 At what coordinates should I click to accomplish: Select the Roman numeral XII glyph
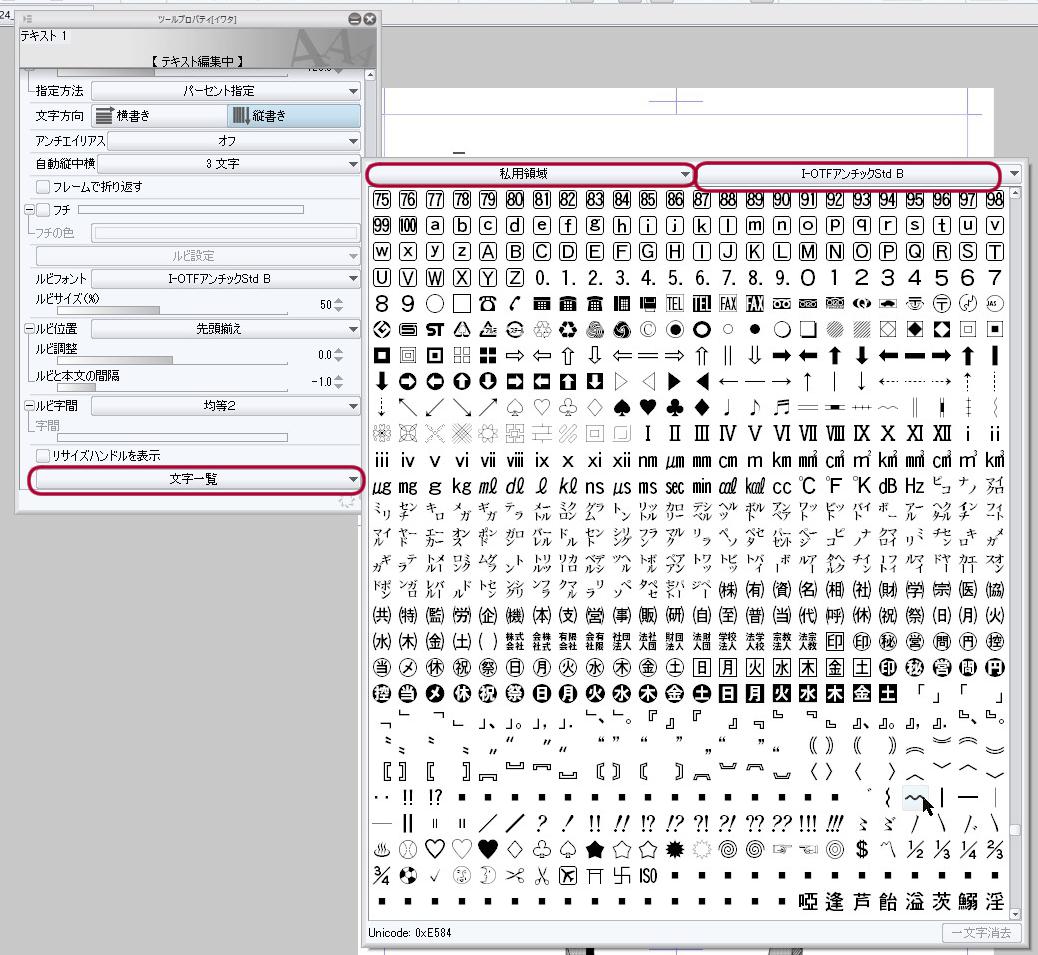pyautogui.click(x=941, y=433)
